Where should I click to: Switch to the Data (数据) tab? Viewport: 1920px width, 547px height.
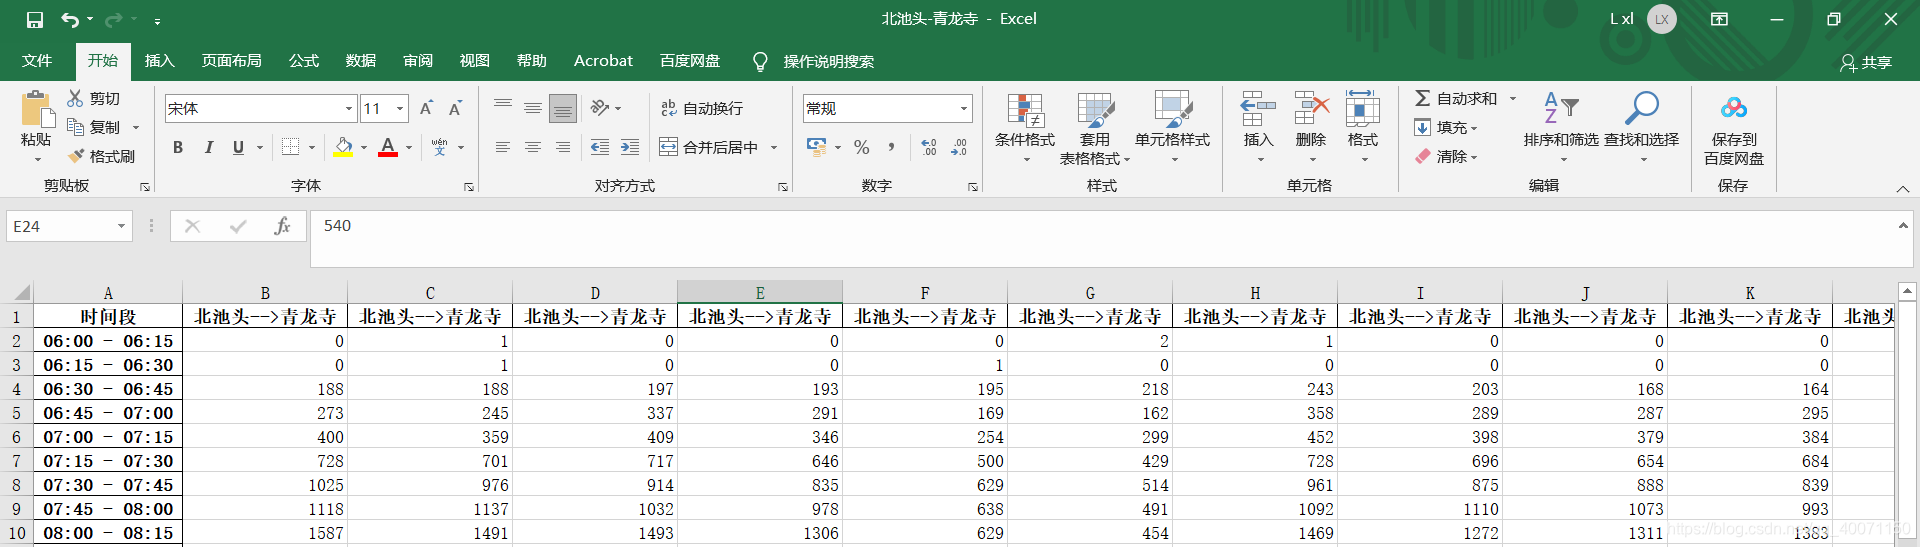(361, 61)
